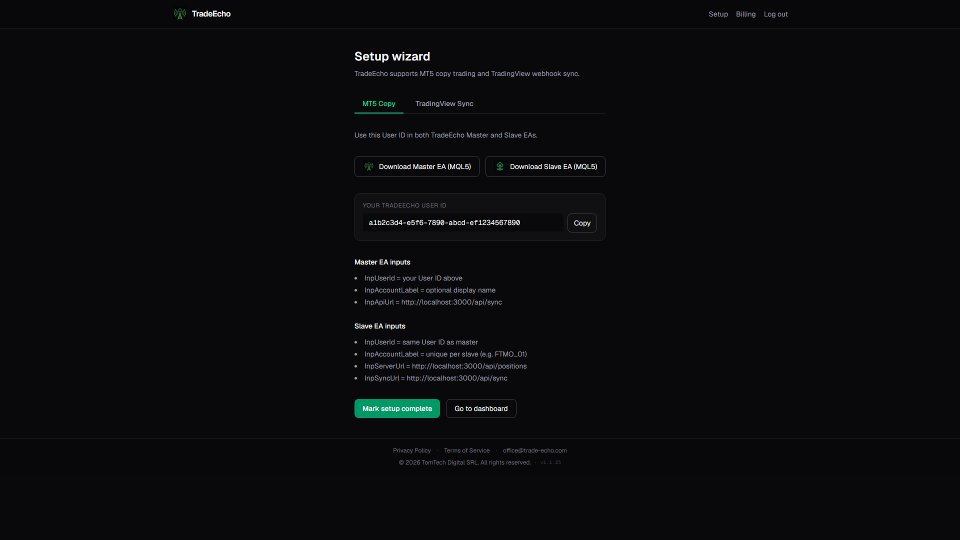Go to dashboard
The width and height of the screenshot is (960, 540).
[481, 408]
